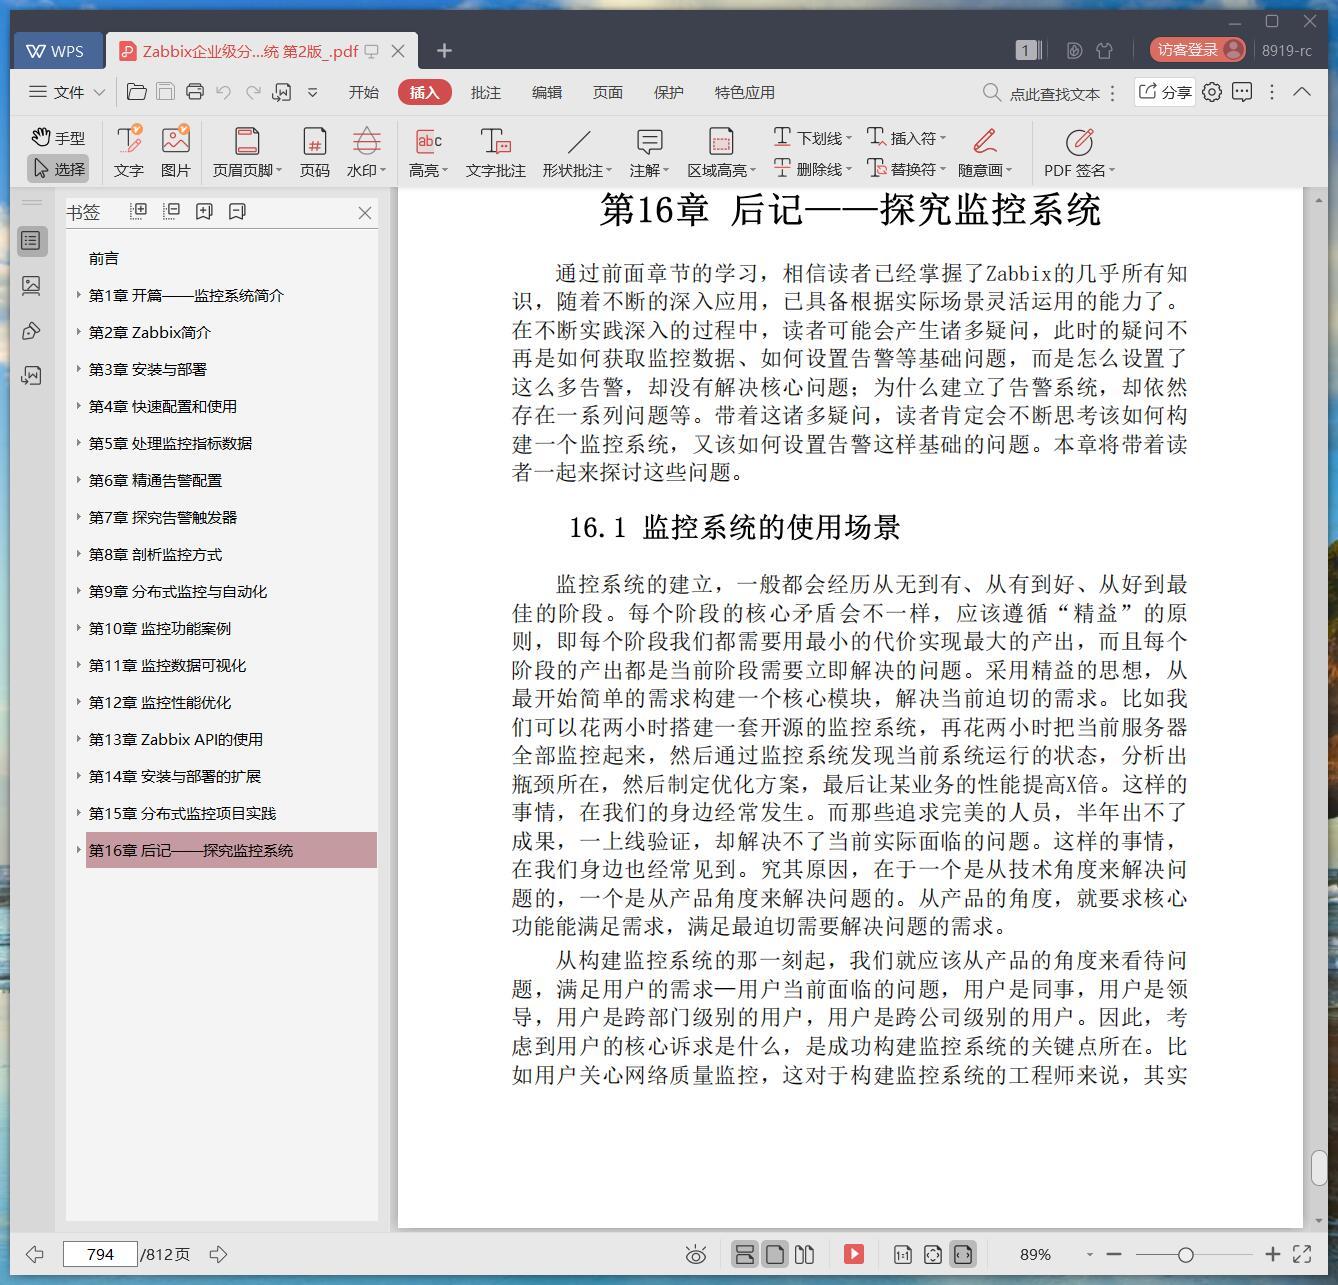Open the 文件 file menu
The width and height of the screenshot is (1338, 1285).
[x=66, y=92]
